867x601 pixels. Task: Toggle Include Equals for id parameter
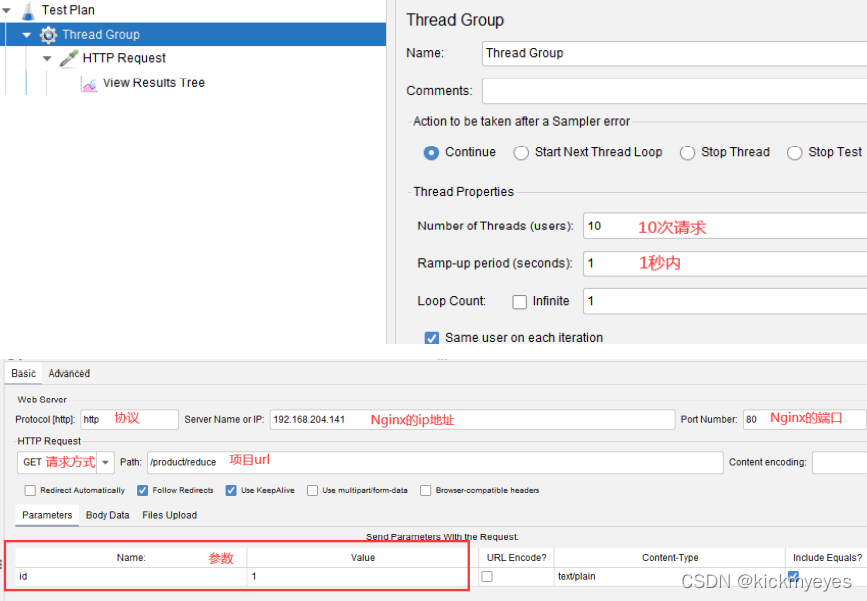click(x=793, y=576)
